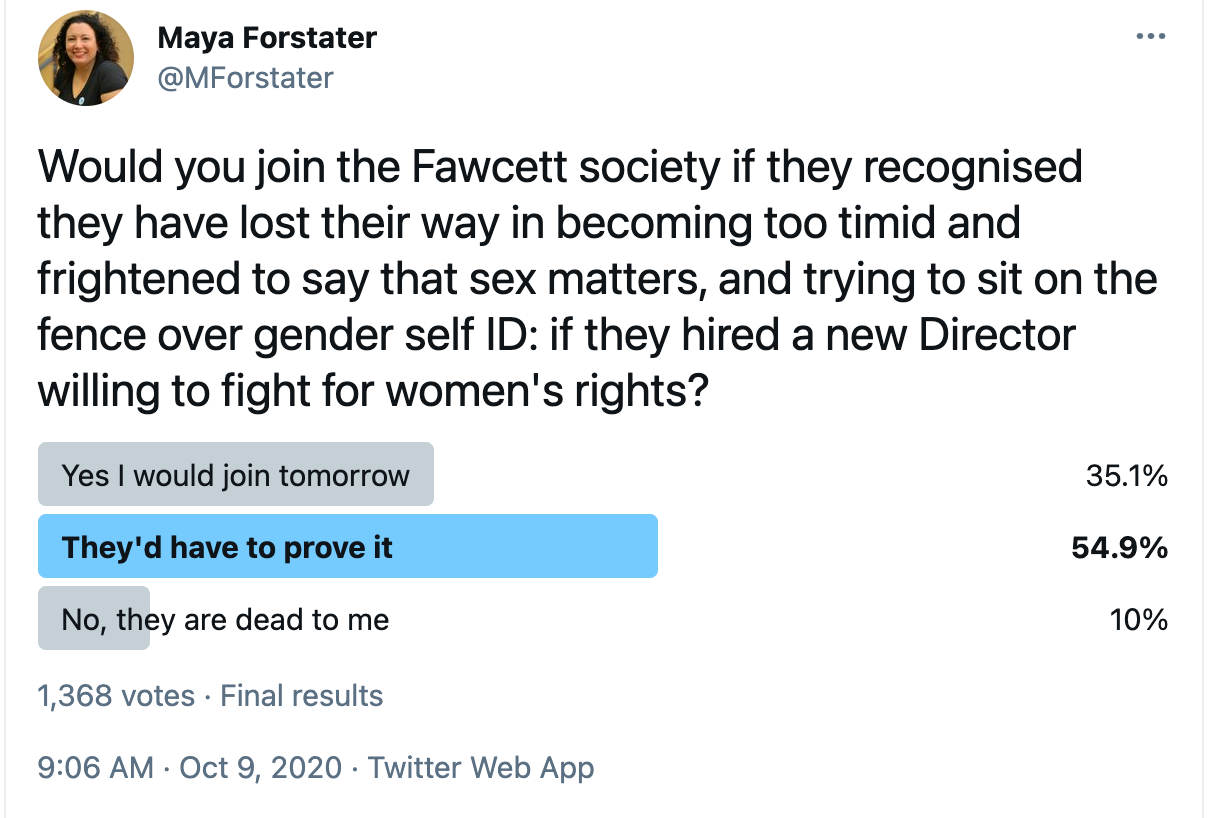The height and width of the screenshot is (818, 1208).
Task: Select the "Yes I would join tomorrow" poll option
Action: [x=236, y=475]
